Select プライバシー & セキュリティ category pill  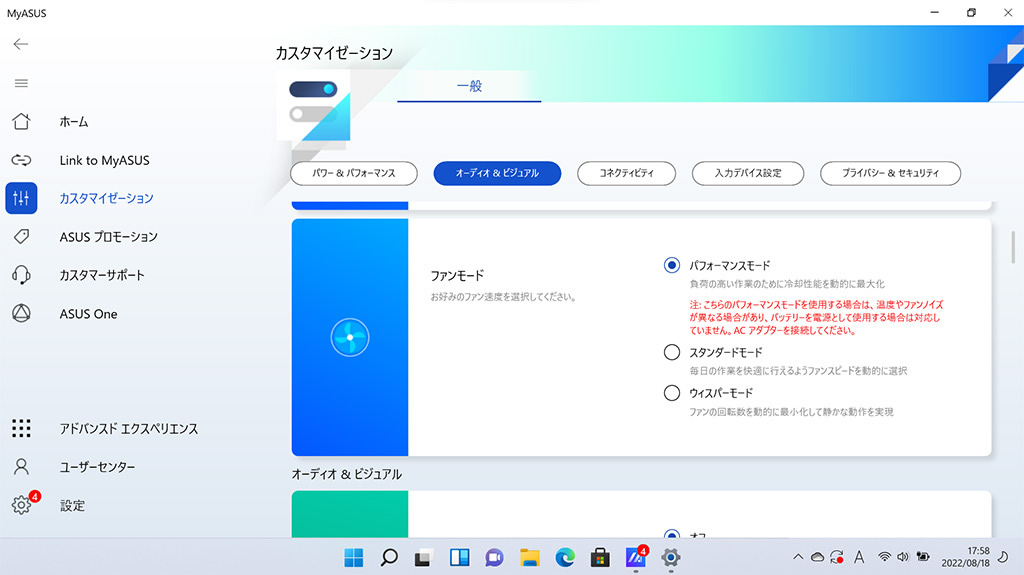(890, 173)
